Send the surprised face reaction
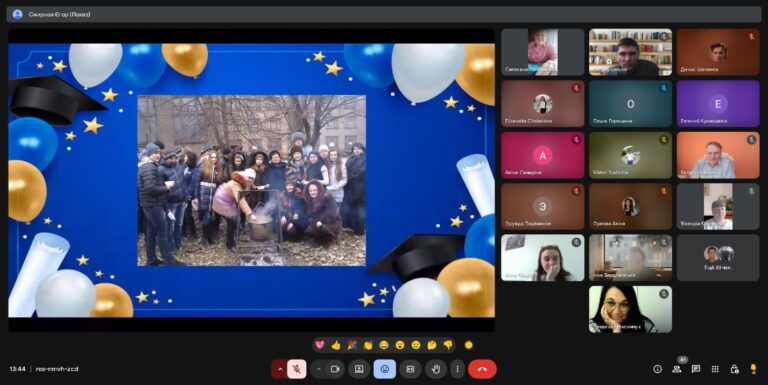Image resolution: width=768 pixels, height=385 pixels. tap(400, 345)
